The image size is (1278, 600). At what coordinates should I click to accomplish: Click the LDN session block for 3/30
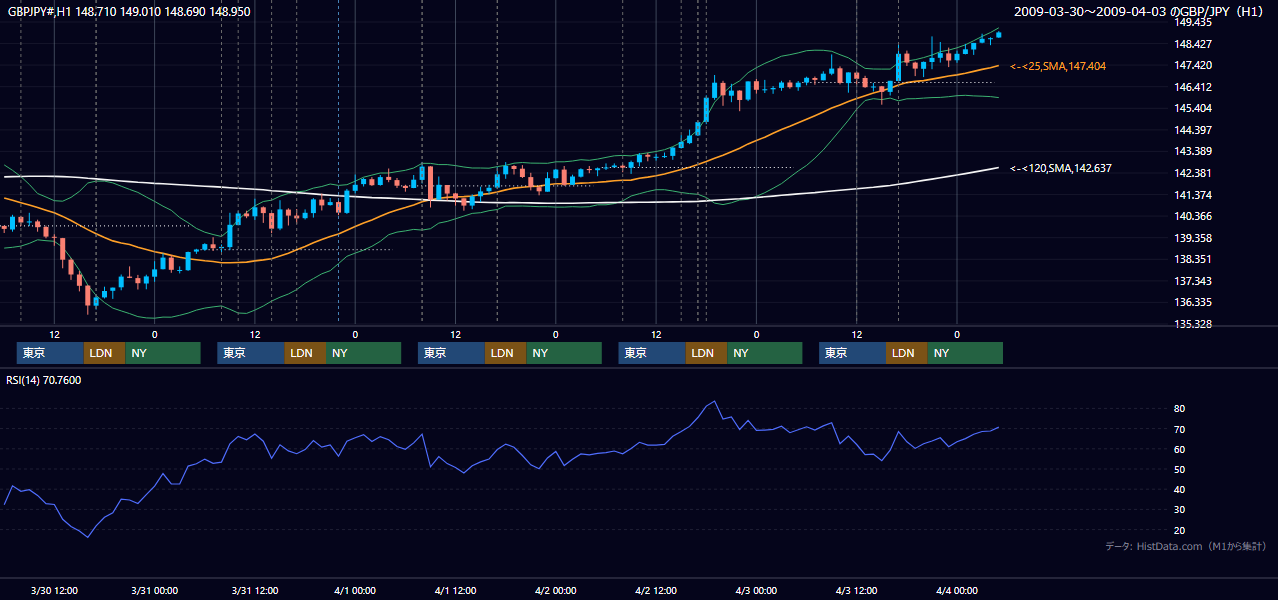(x=104, y=353)
